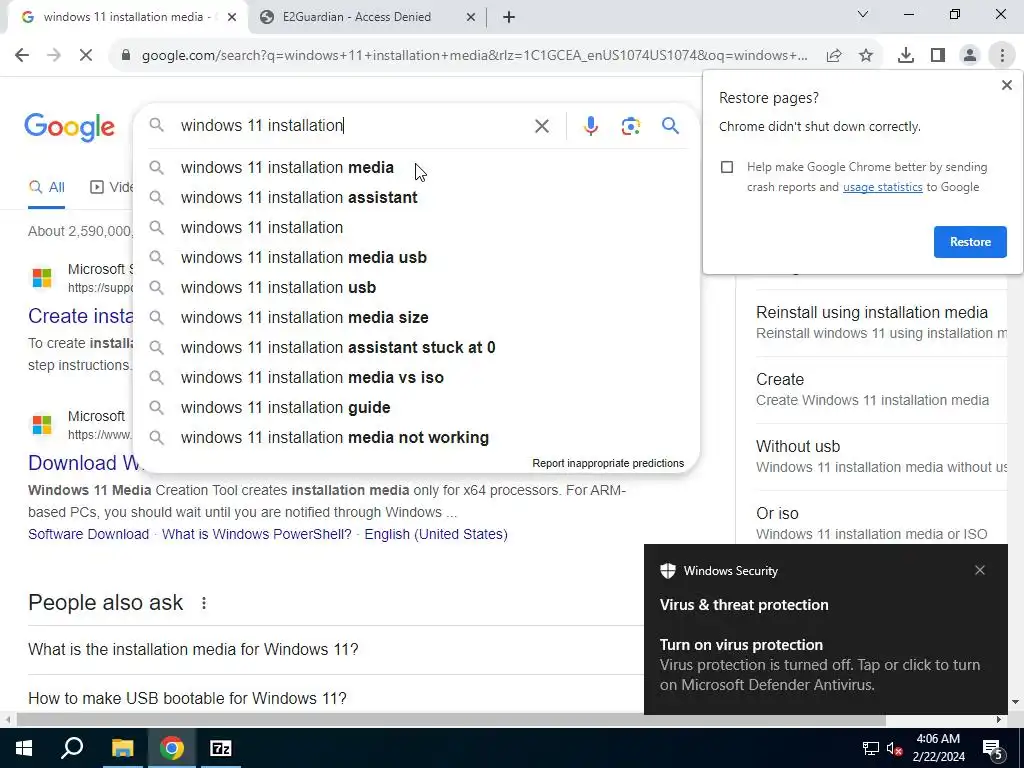1024x768 pixels.
Task: Submit search with the blue magnifier
Action: point(671,125)
